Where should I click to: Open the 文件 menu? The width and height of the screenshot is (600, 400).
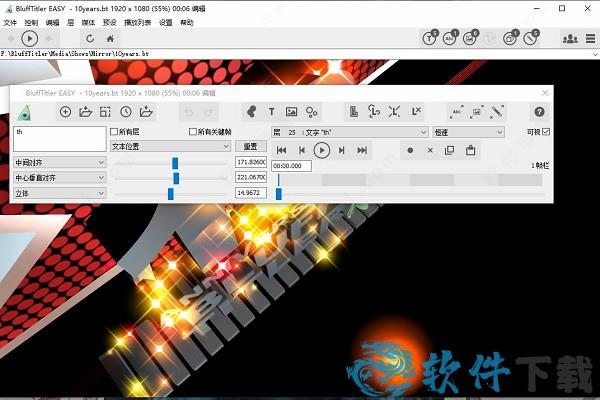coord(10,21)
